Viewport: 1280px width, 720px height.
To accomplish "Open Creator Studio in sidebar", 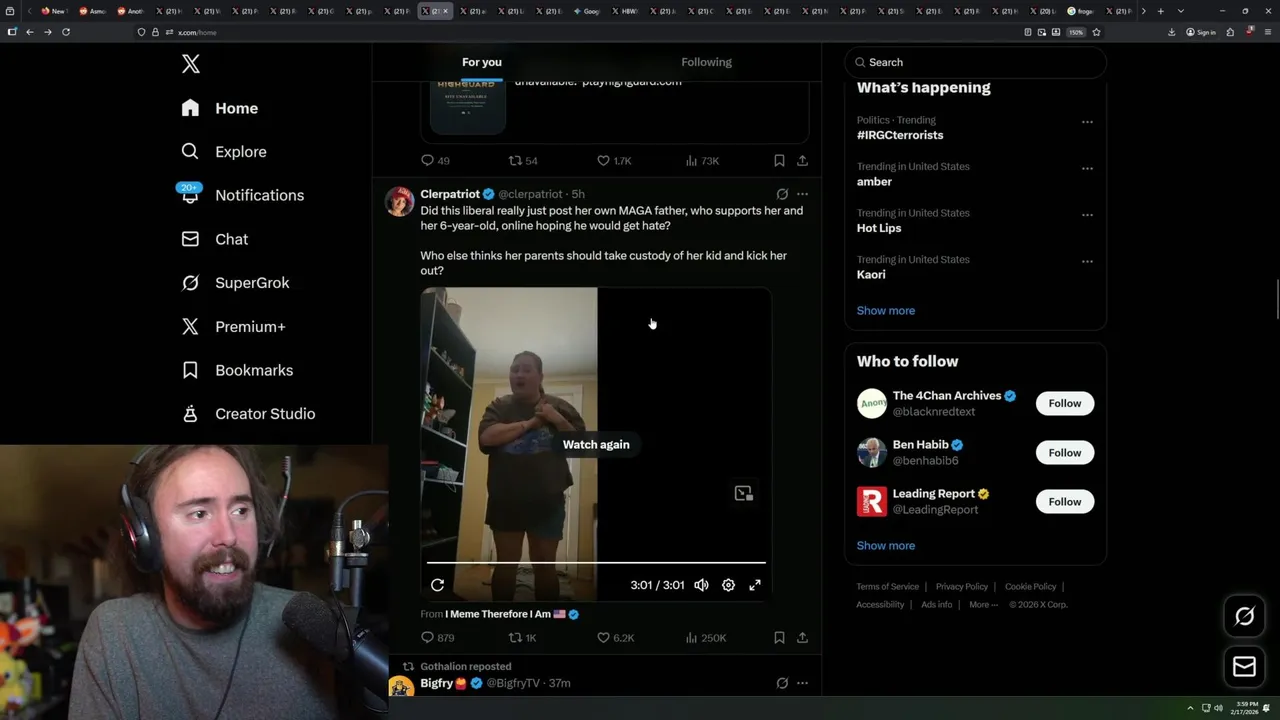I will point(249,414).
